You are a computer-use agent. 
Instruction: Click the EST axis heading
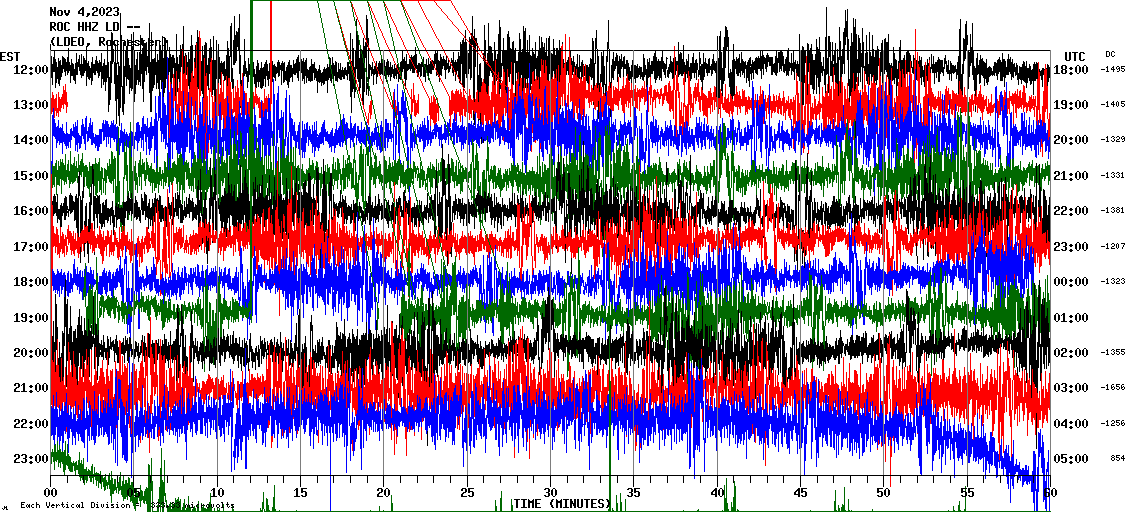10,56
